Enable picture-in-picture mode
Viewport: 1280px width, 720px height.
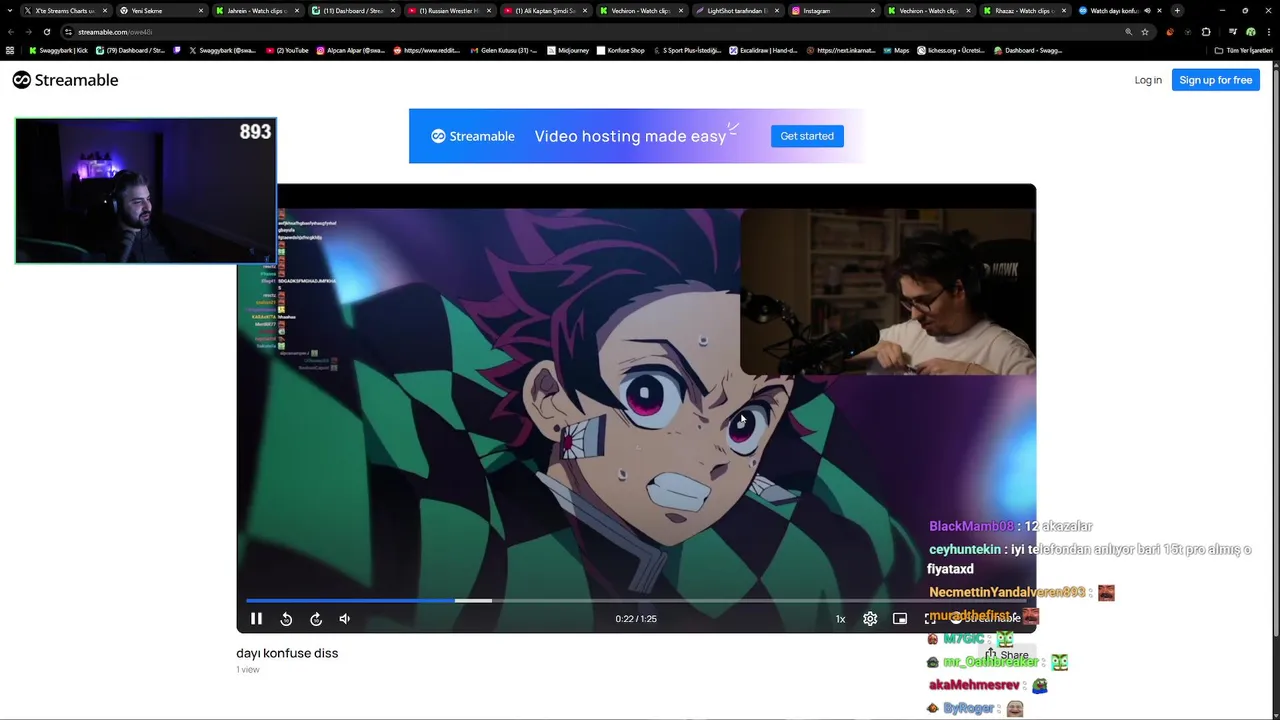[900, 619]
